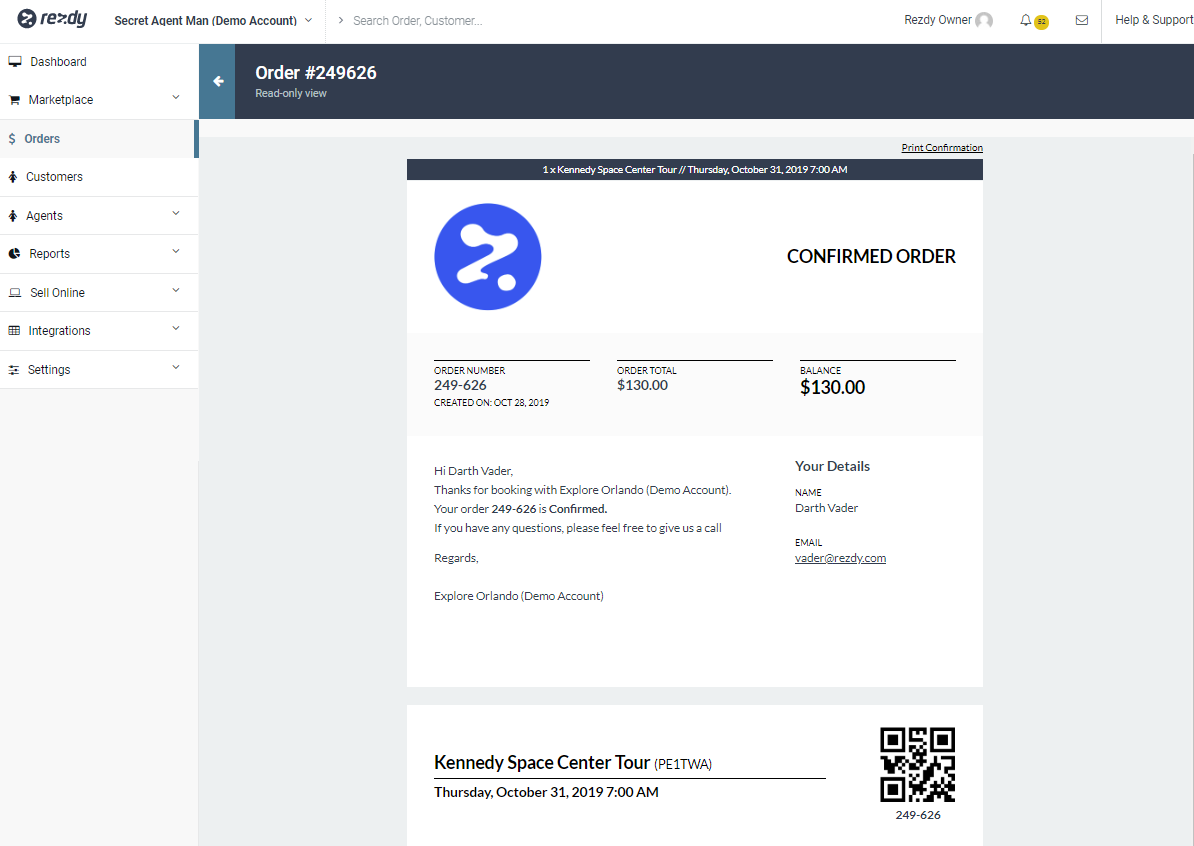The image size is (1194, 846).
Task: Click the Rezdy Owner avatar icon
Action: (984, 21)
